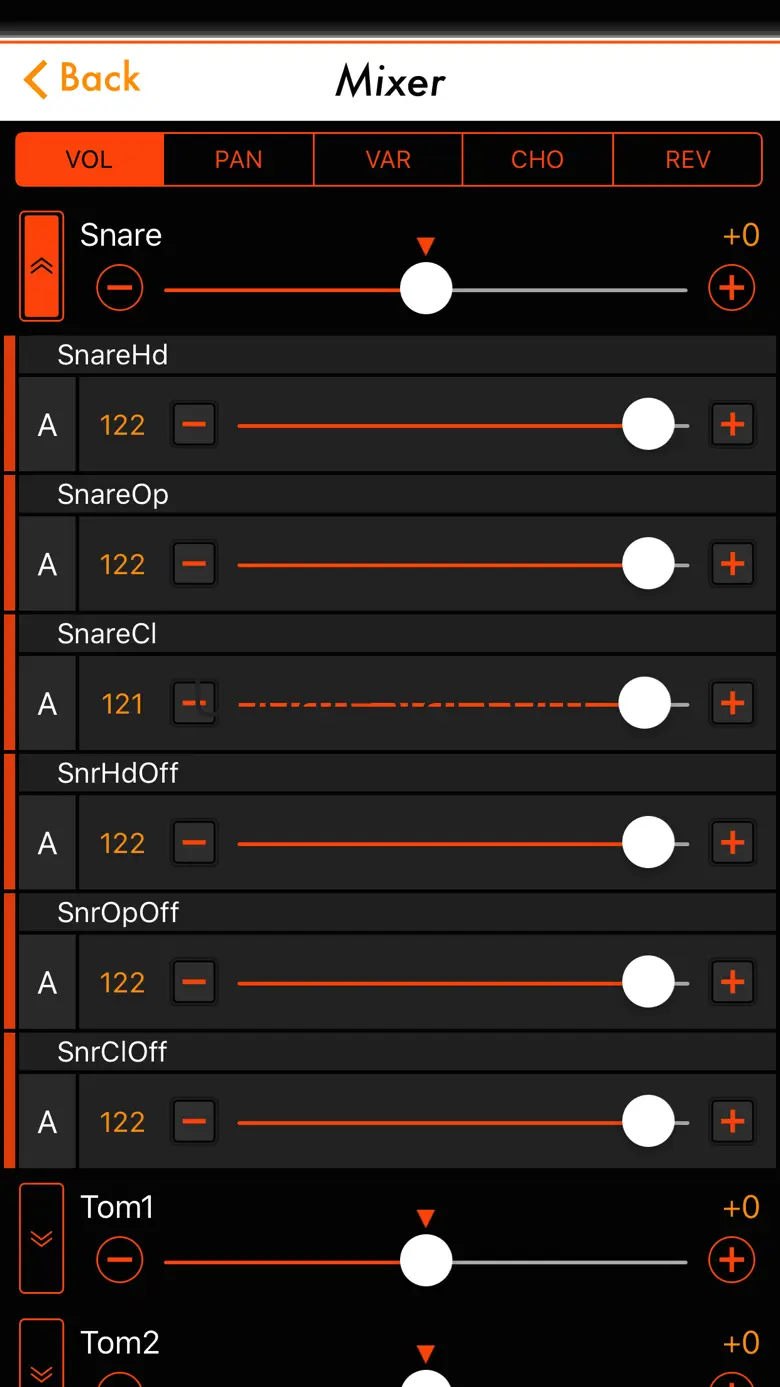Image resolution: width=780 pixels, height=1387 pixels.
Task: Decrease SnareOp volume with minus icon
Action: tap(194, 564)
